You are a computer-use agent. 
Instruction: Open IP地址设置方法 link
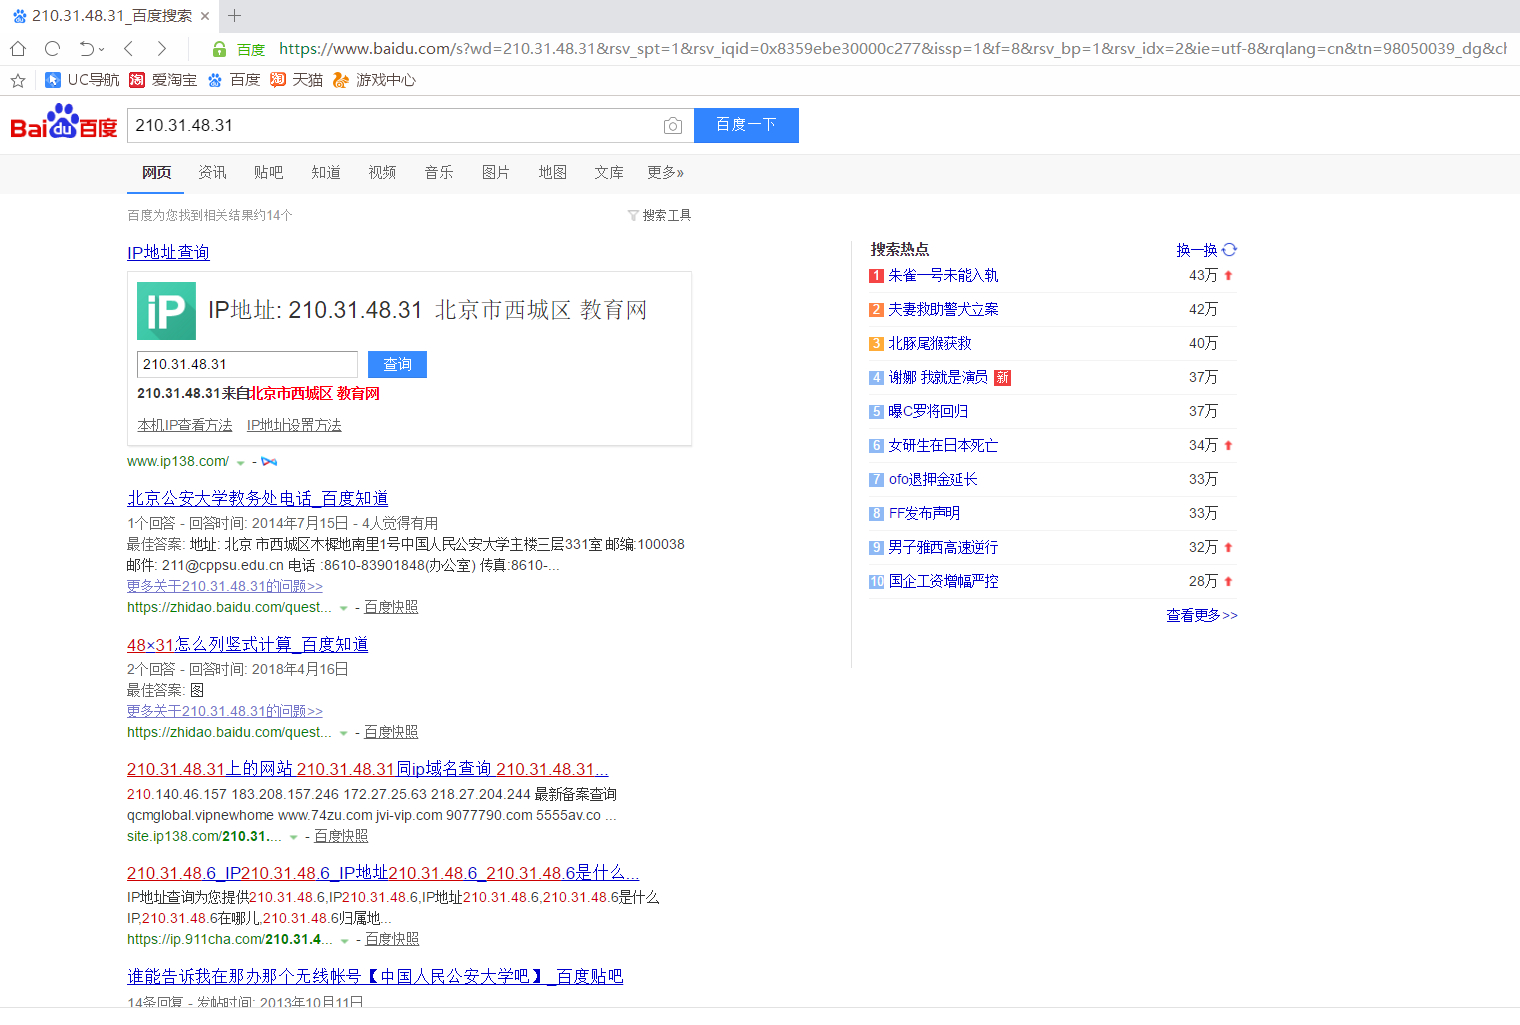point(294,426)
